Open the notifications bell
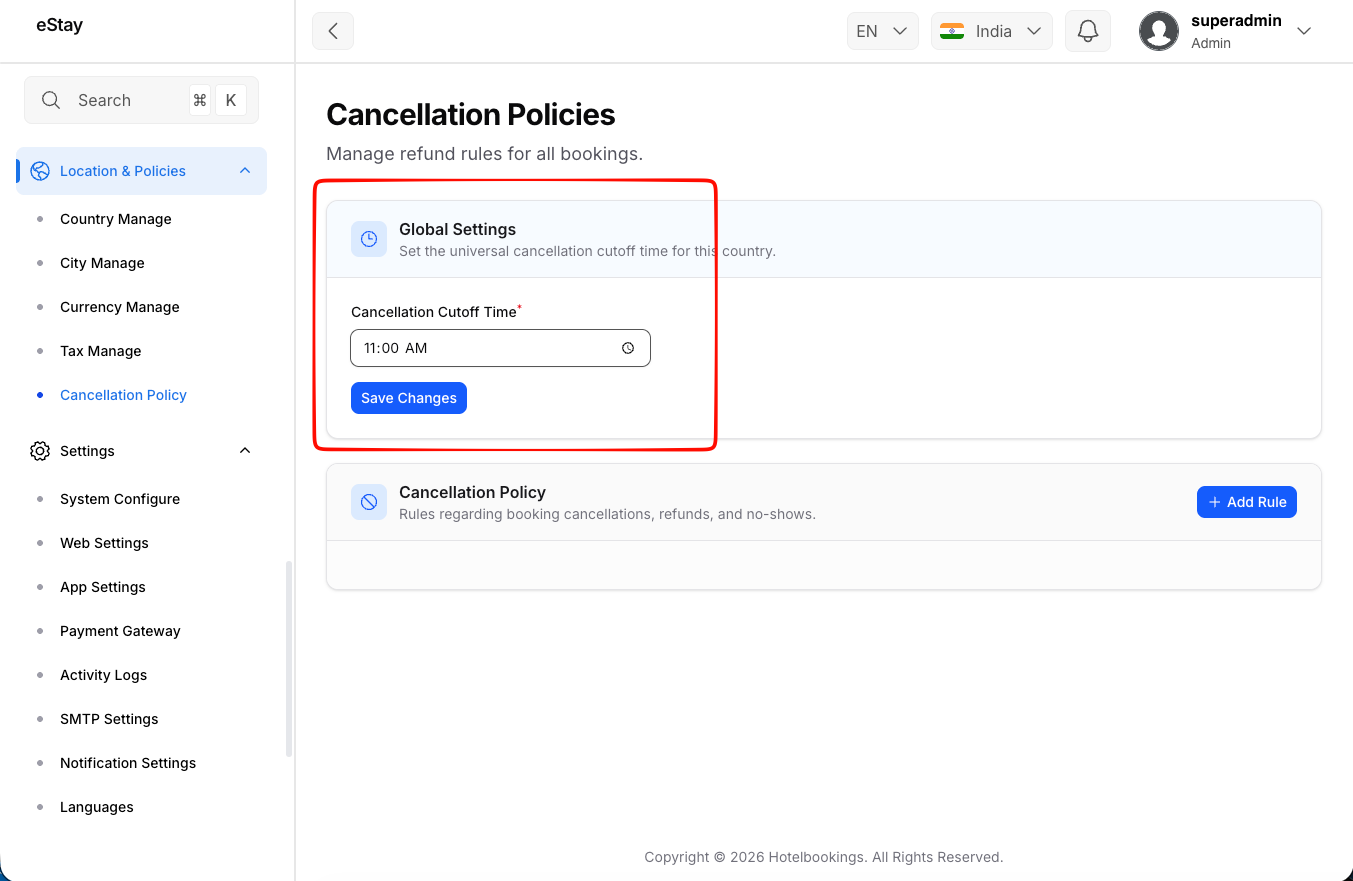The height and width of the screenshot is (881, 1353). click(1088, 31)
